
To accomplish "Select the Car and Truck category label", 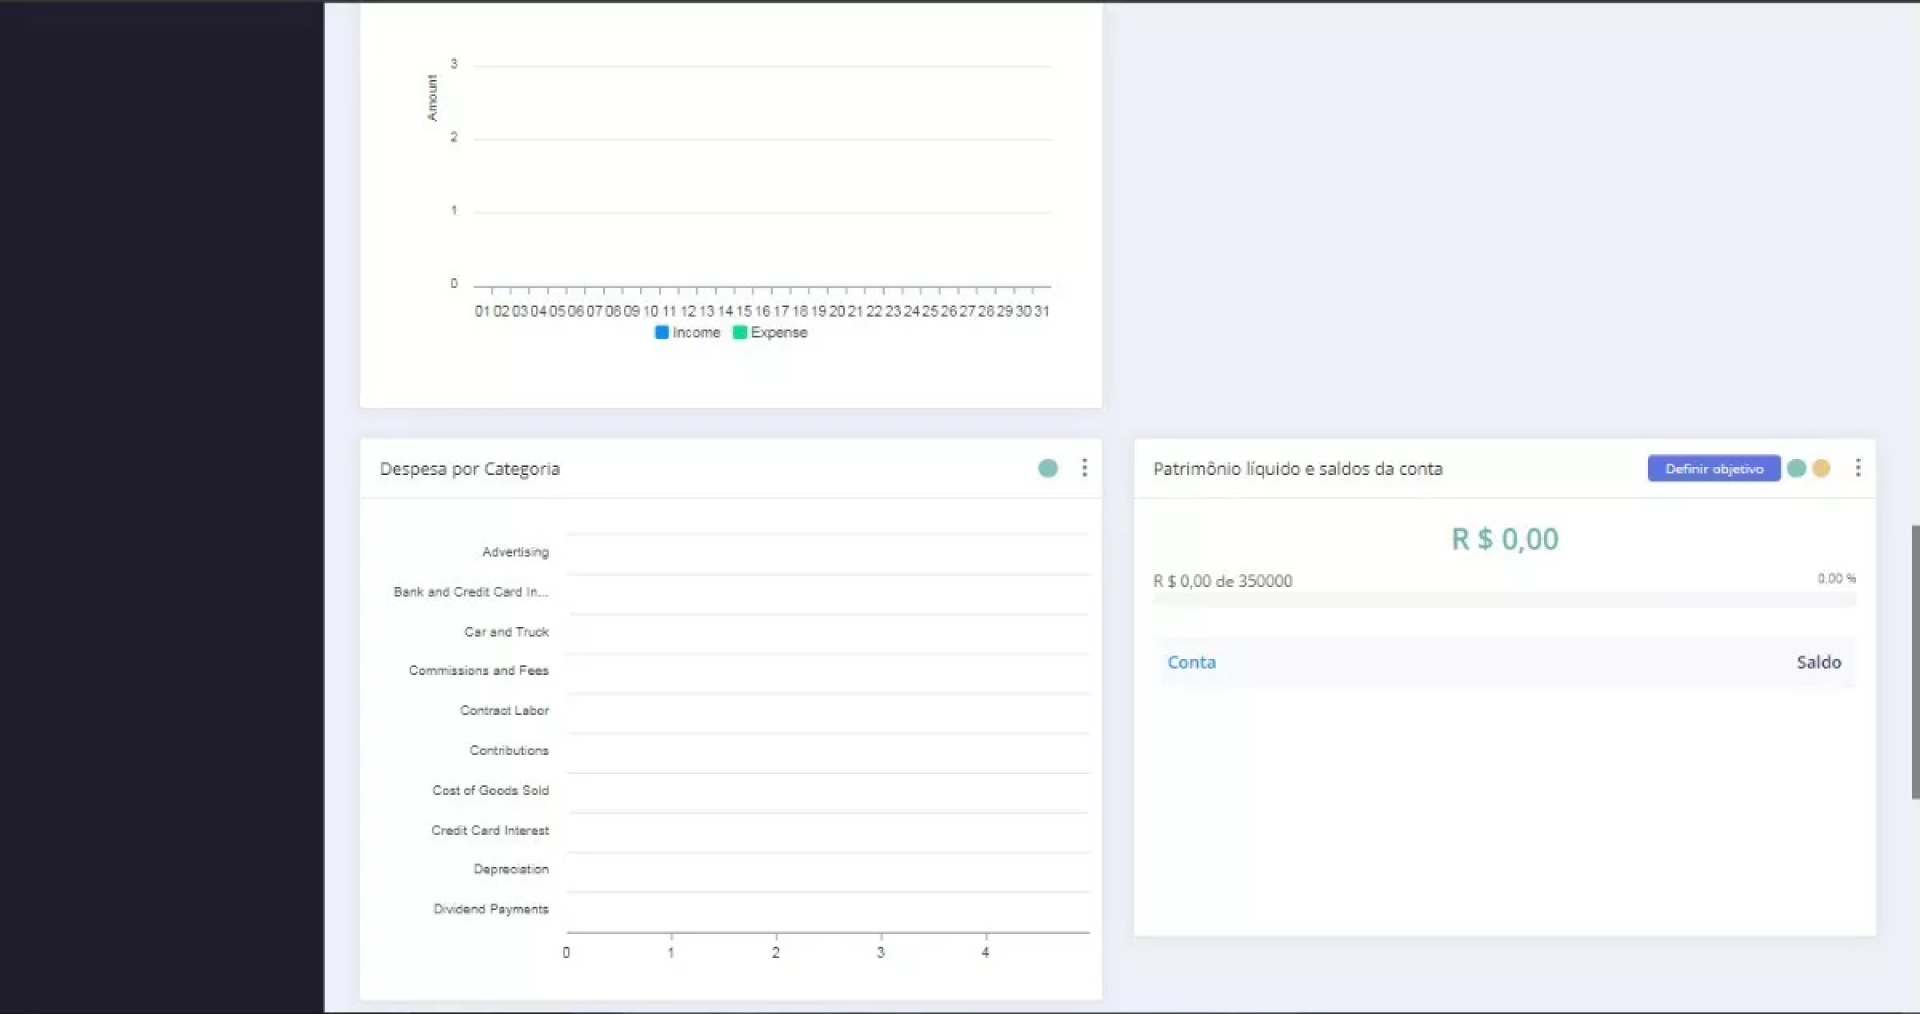I will 506,632.
